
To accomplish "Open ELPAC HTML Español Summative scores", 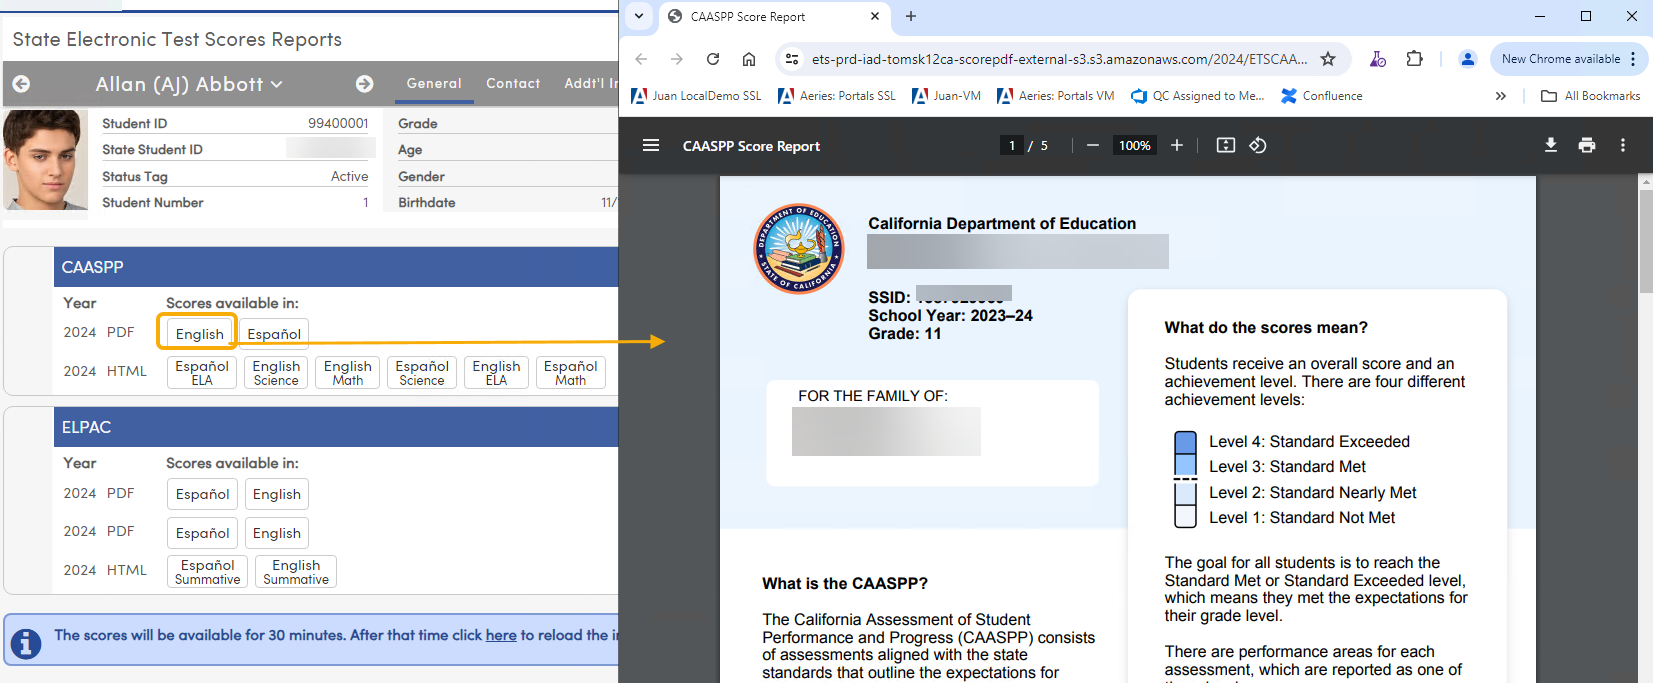I will tap(208, 571).
